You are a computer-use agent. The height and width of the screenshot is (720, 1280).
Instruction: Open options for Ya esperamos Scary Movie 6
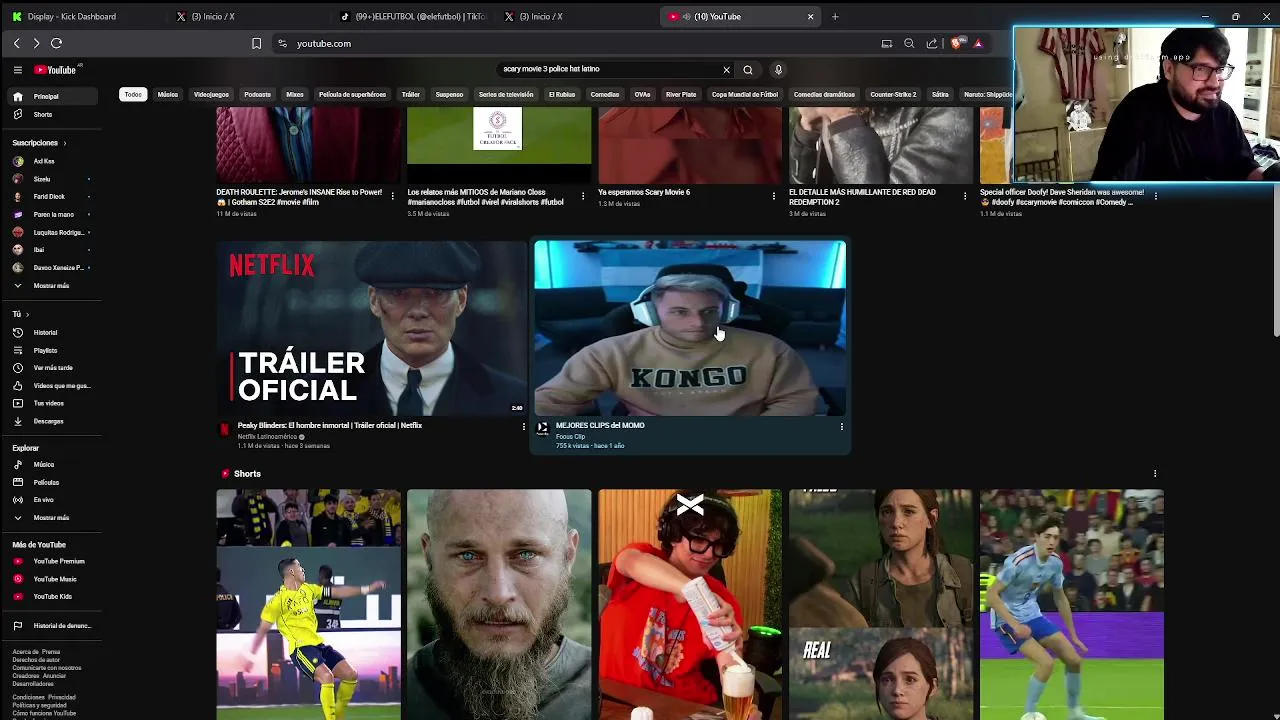tap(774, 196)
